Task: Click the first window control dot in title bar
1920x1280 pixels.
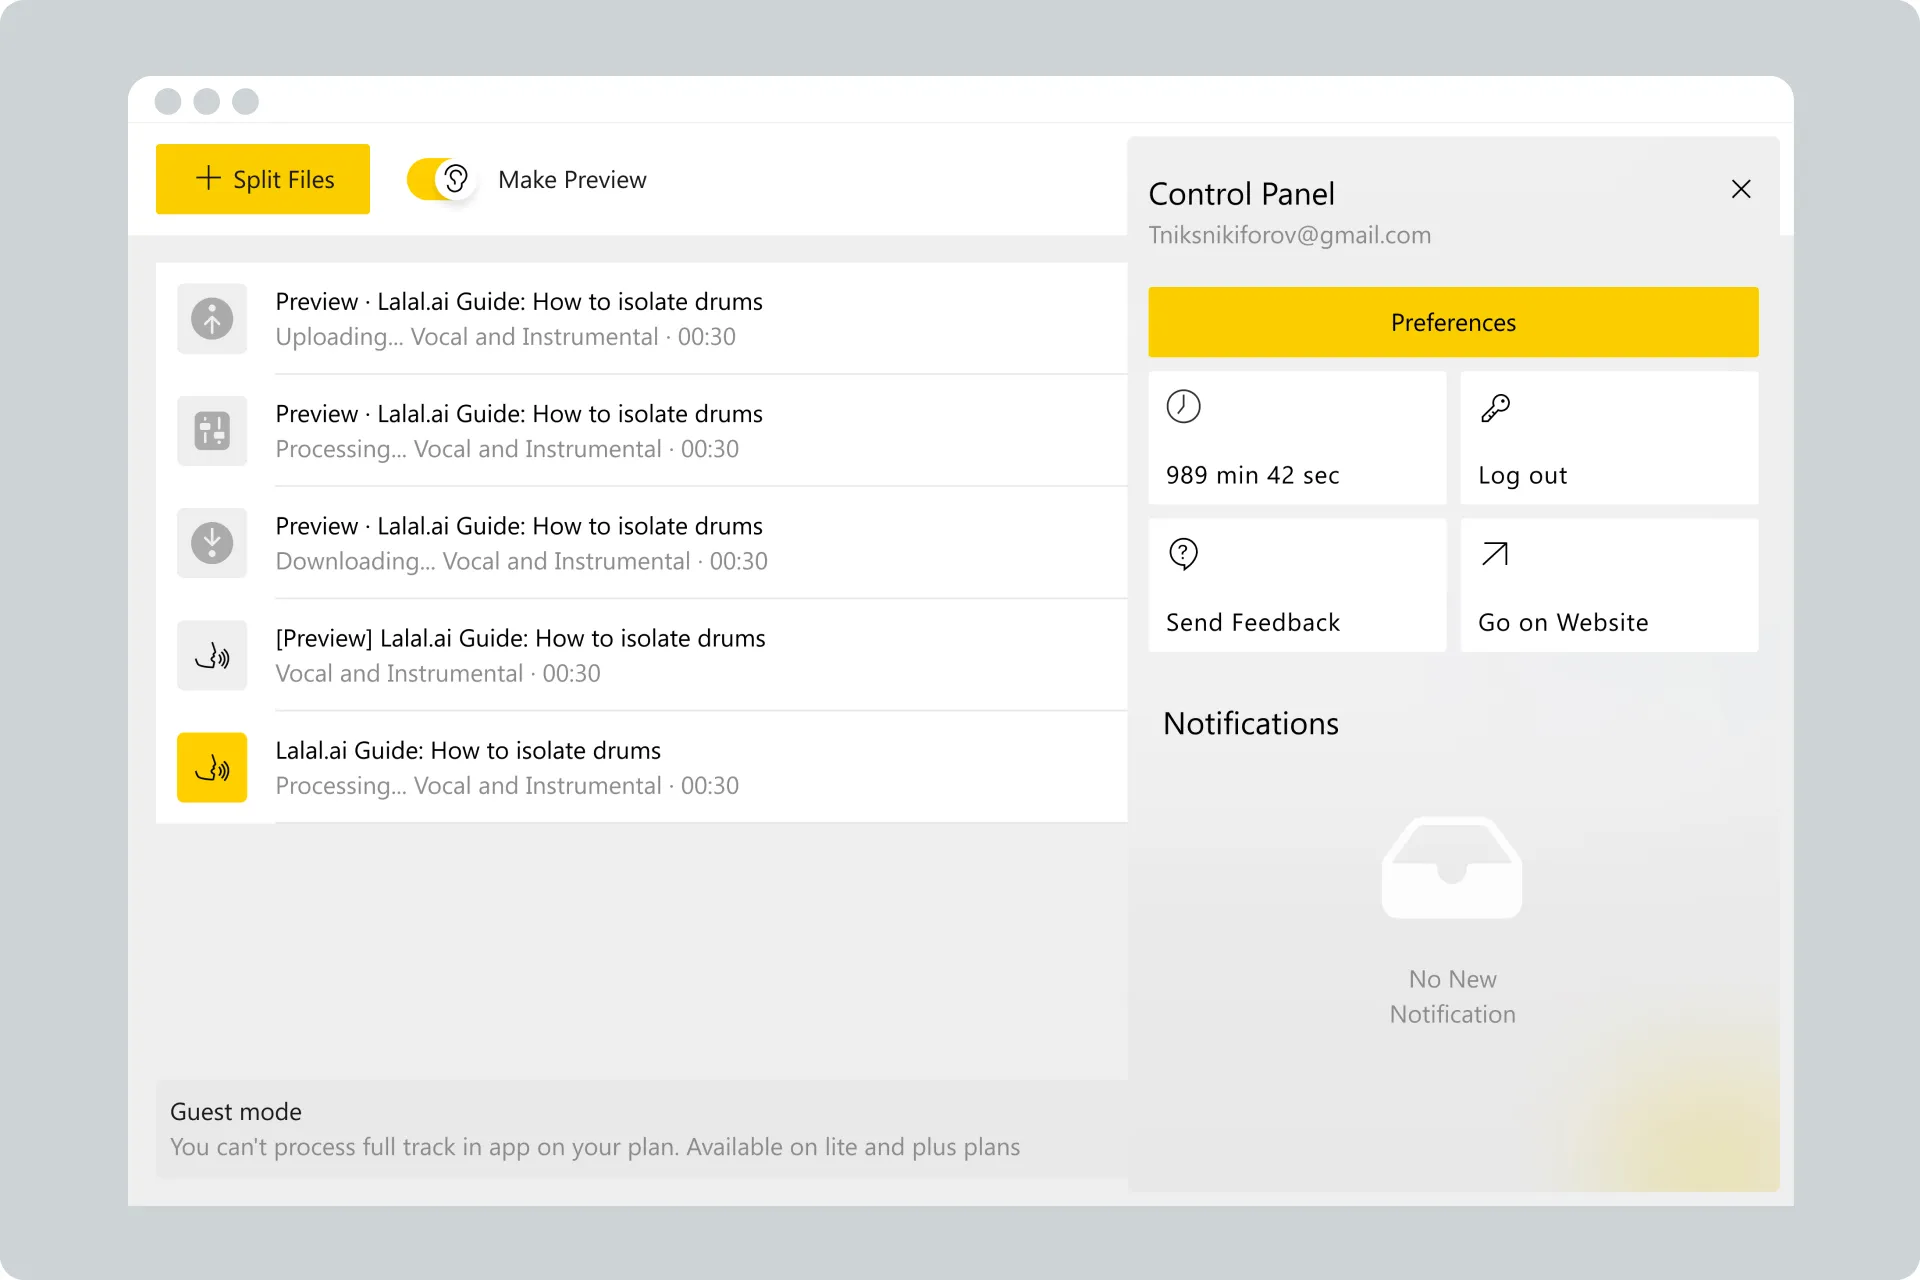Action: (x=168, y=101)
